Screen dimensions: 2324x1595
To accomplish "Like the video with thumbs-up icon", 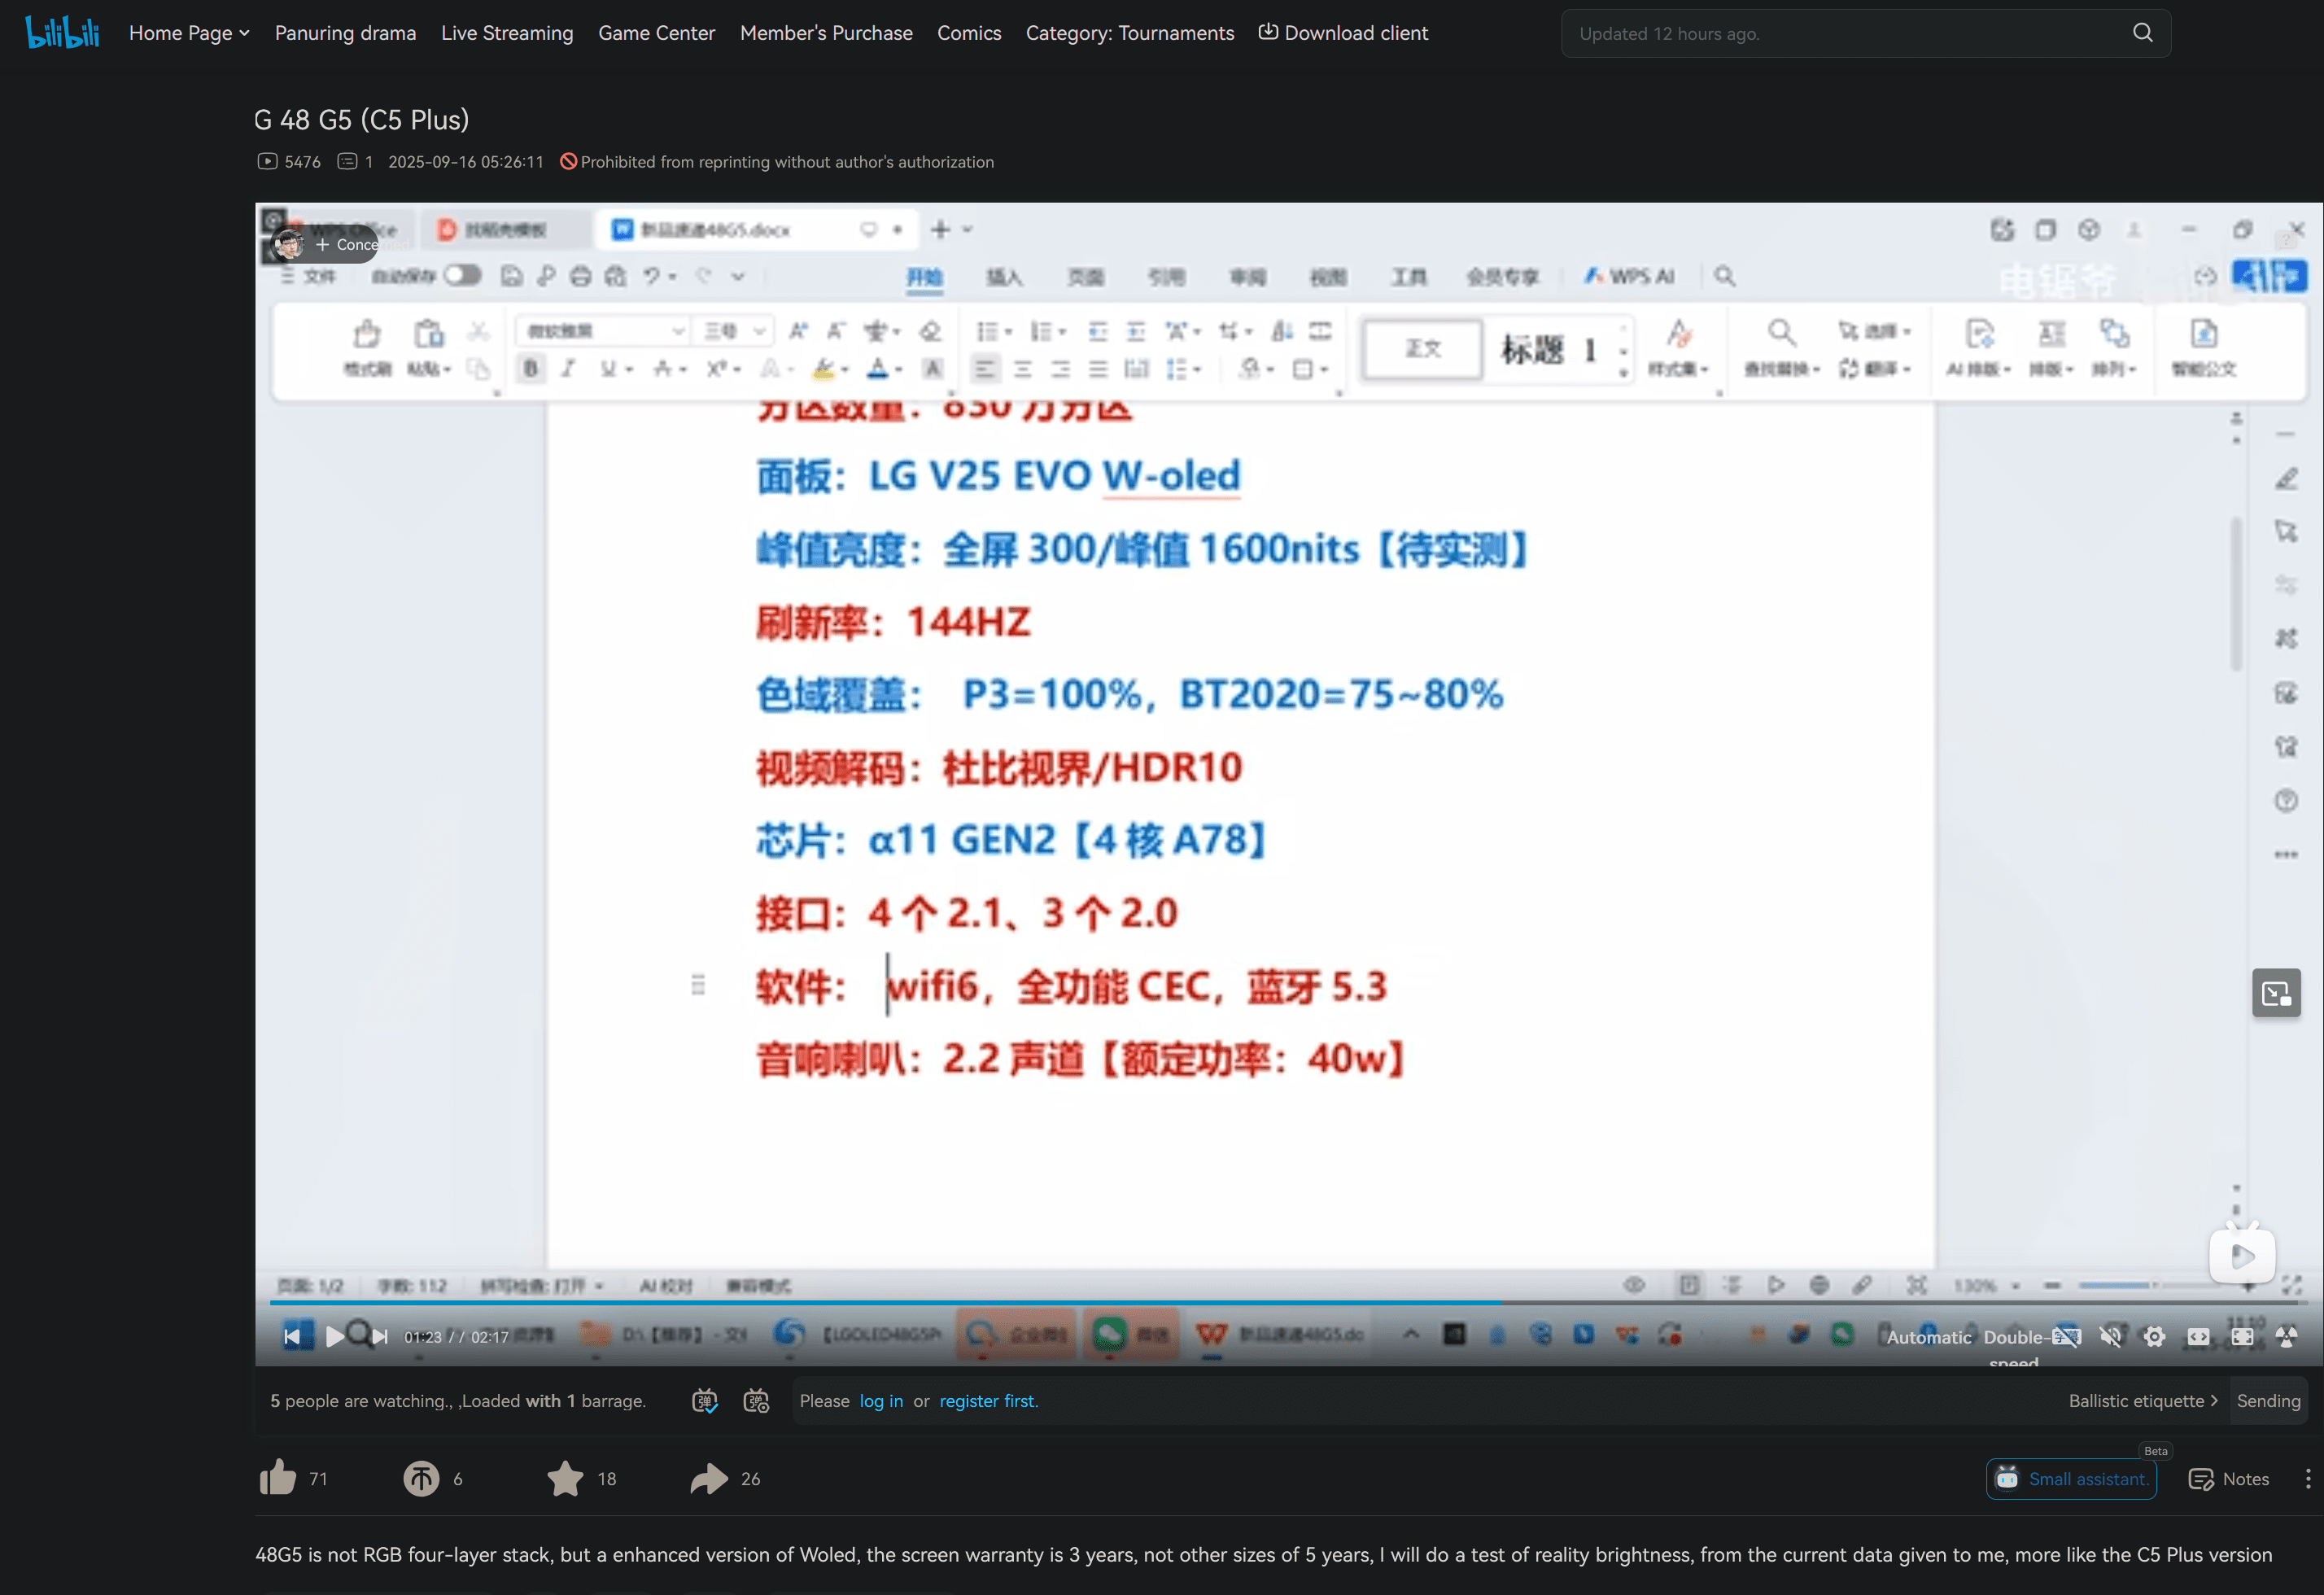I will [x=278, y=1478].
